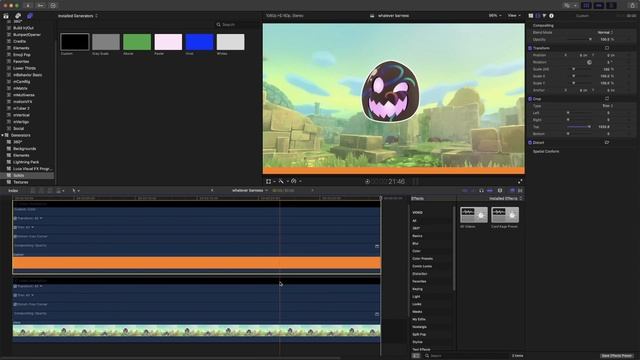Show Crop onscreen controls in inspector

tap(607, 99)
